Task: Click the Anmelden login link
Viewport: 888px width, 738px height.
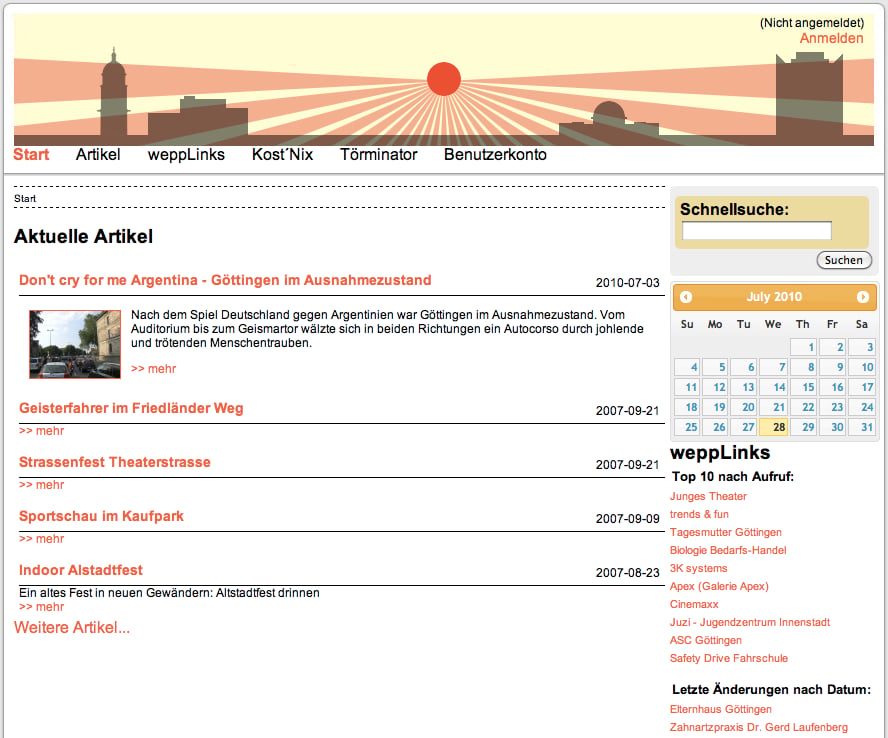Action: point(831,39)
